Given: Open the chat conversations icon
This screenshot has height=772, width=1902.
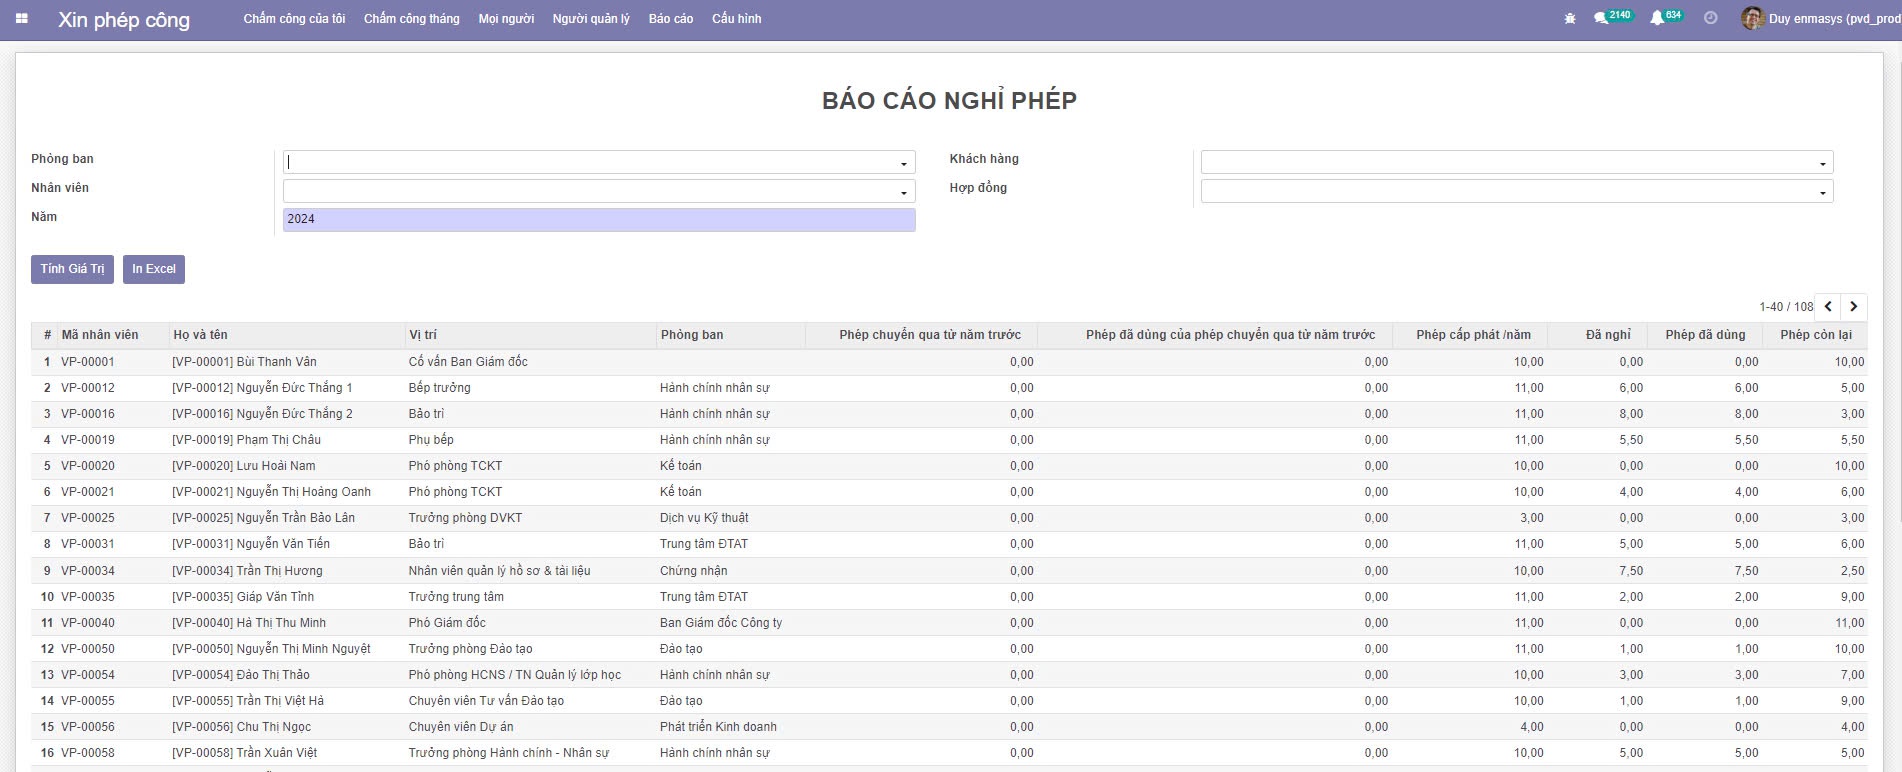Looking at the screenshot, I should [1601, 18].
